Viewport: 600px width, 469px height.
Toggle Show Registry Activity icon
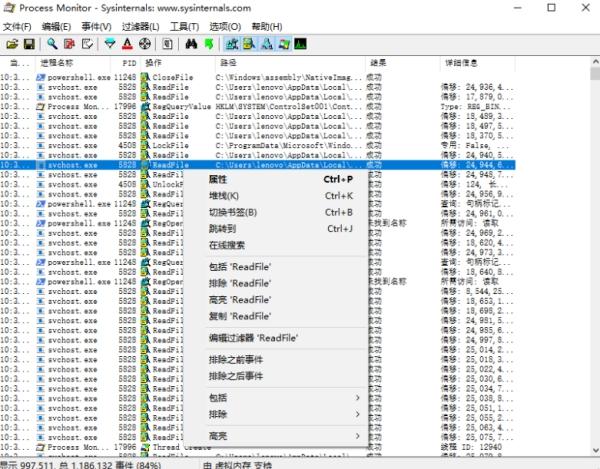click(232, 44)
